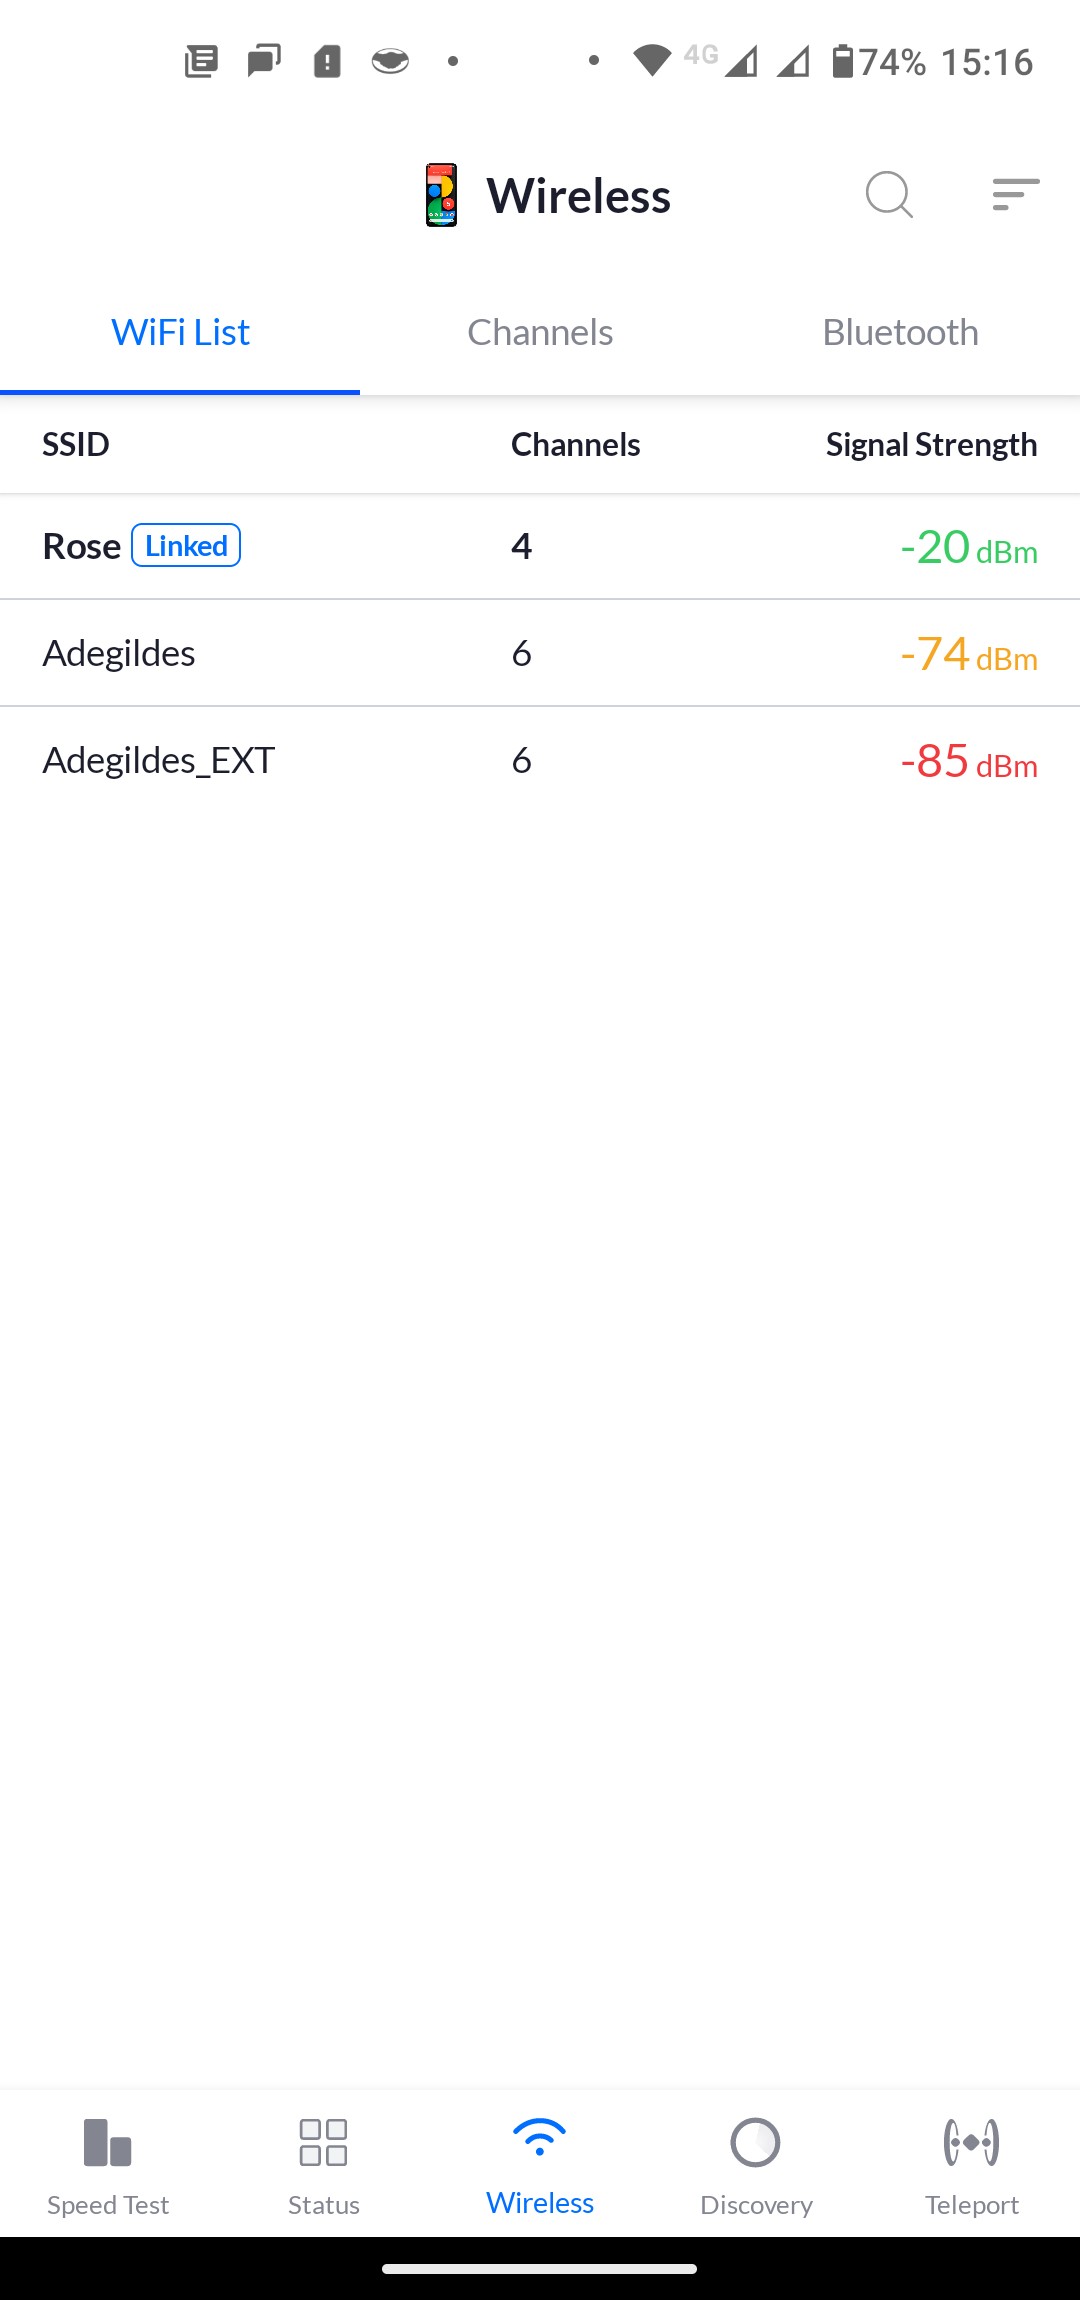The height and width of the screenshot is (2300, 1080).
Task: Tap the SSID column header
Action: click(76, 445)
